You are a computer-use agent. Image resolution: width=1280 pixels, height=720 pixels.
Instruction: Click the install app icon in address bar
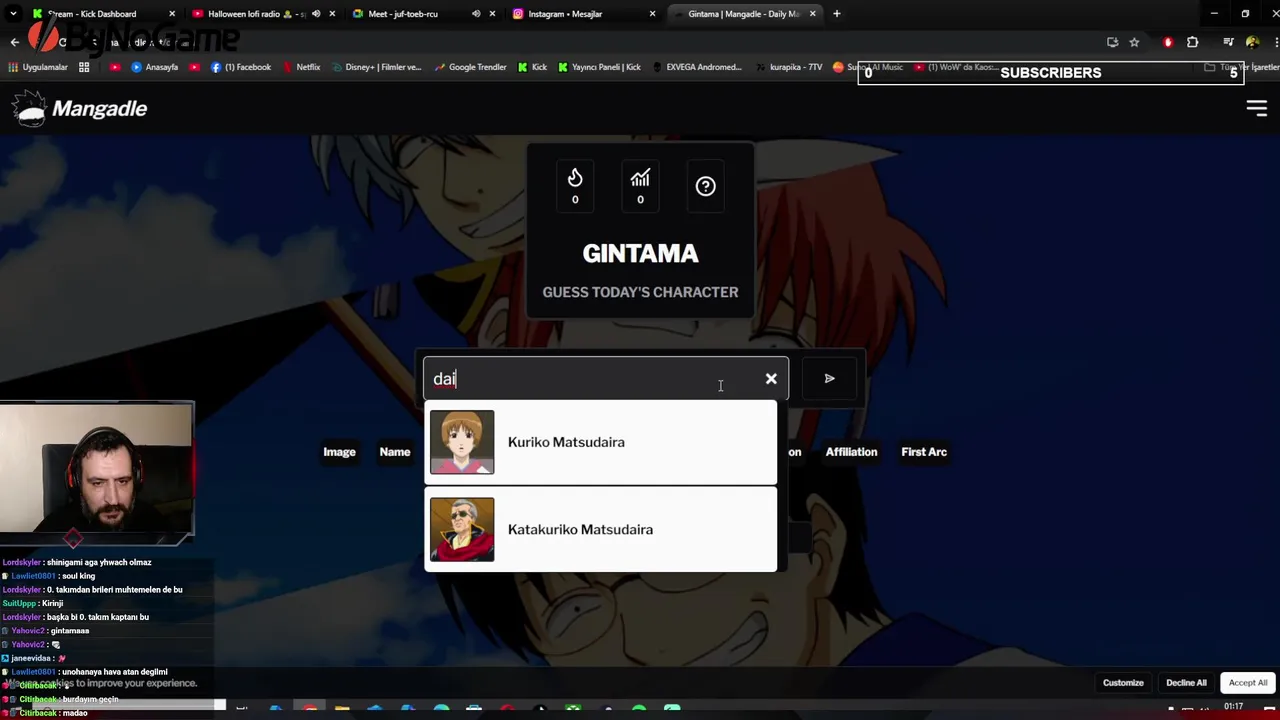[x=1112, y=42]
